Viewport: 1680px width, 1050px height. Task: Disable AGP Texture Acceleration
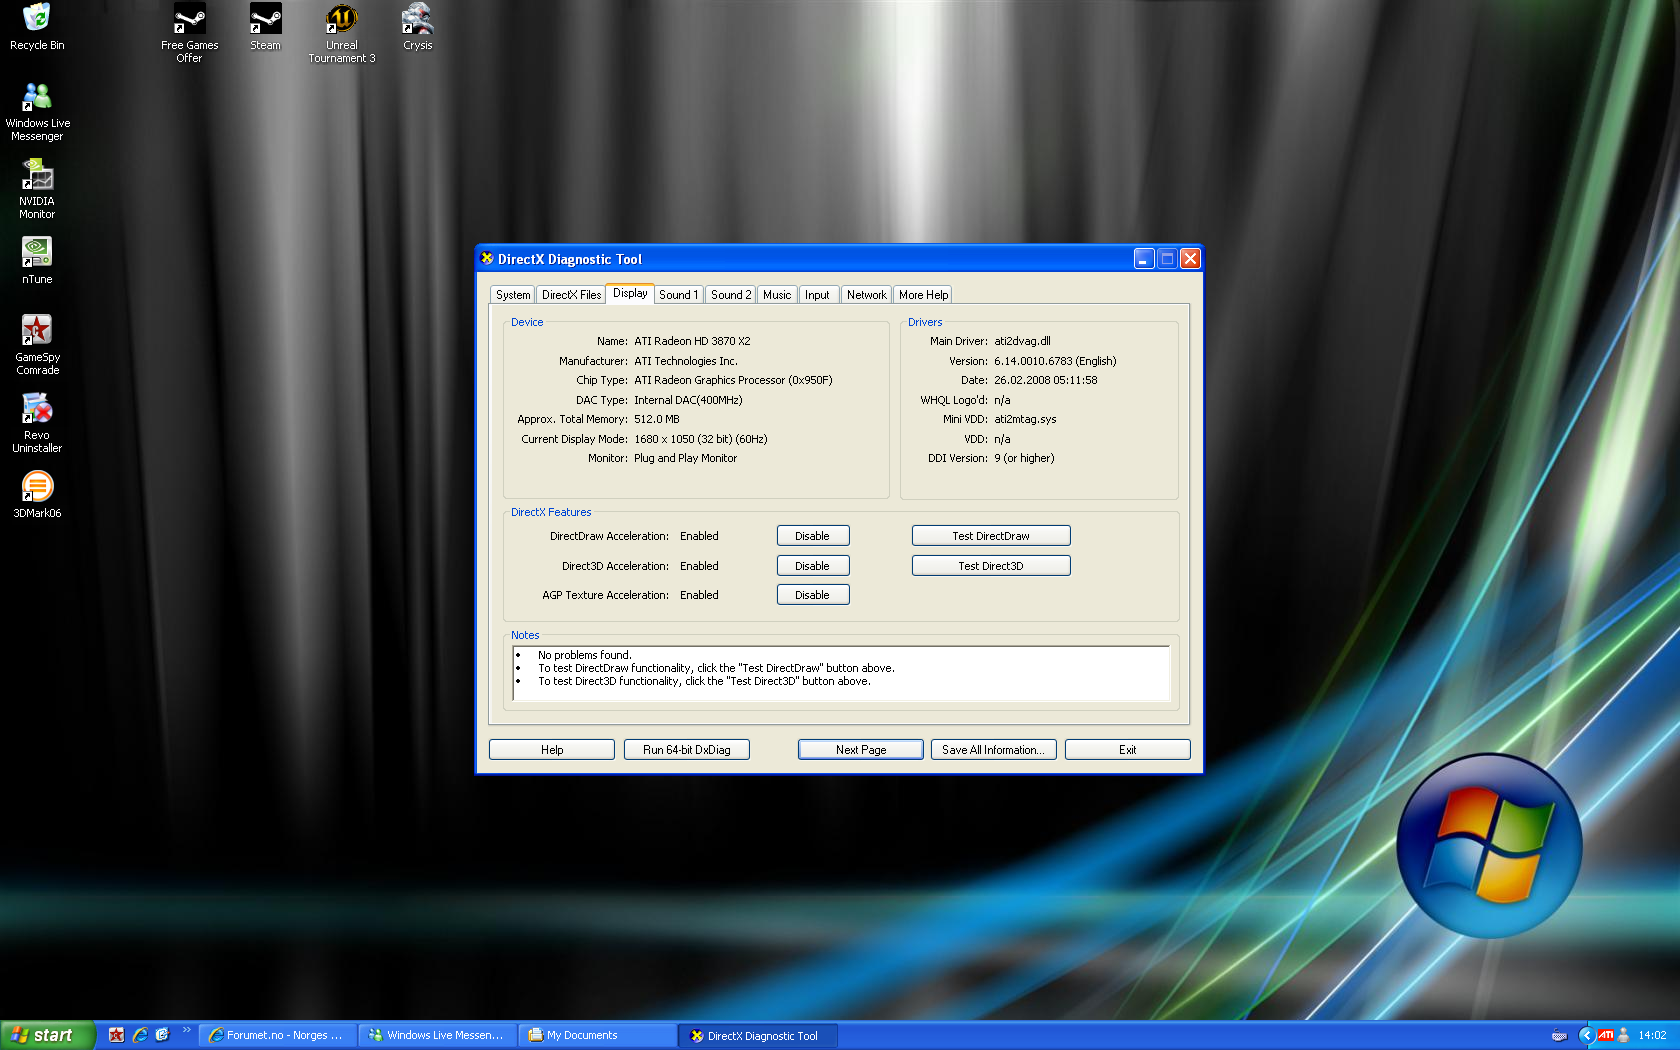pyautogui.click(x=812, y=595)
